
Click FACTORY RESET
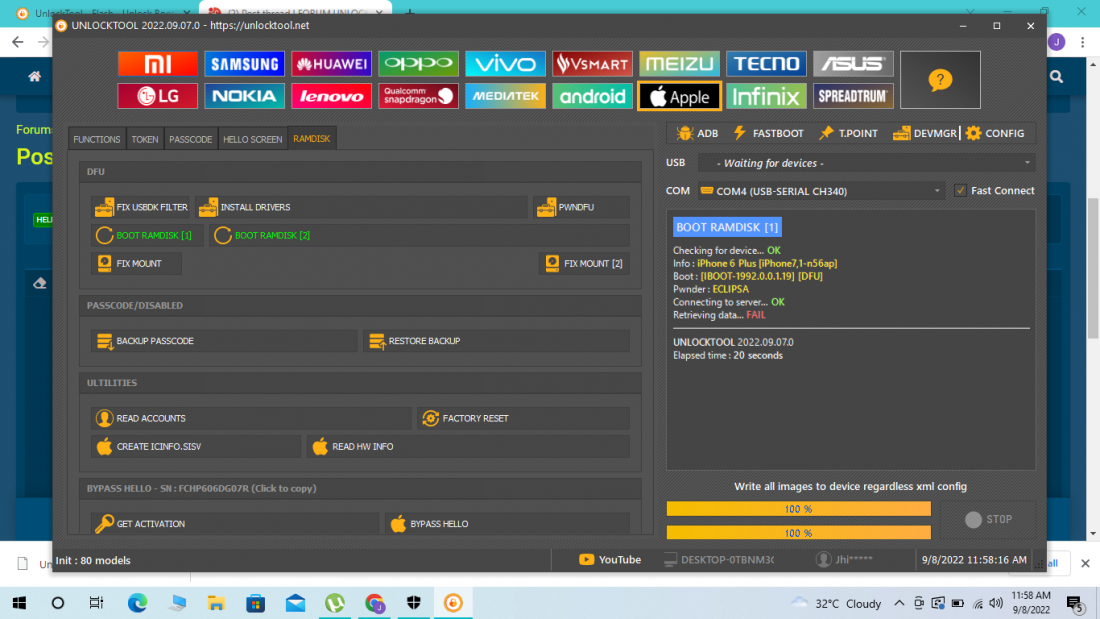coord(523,418)
